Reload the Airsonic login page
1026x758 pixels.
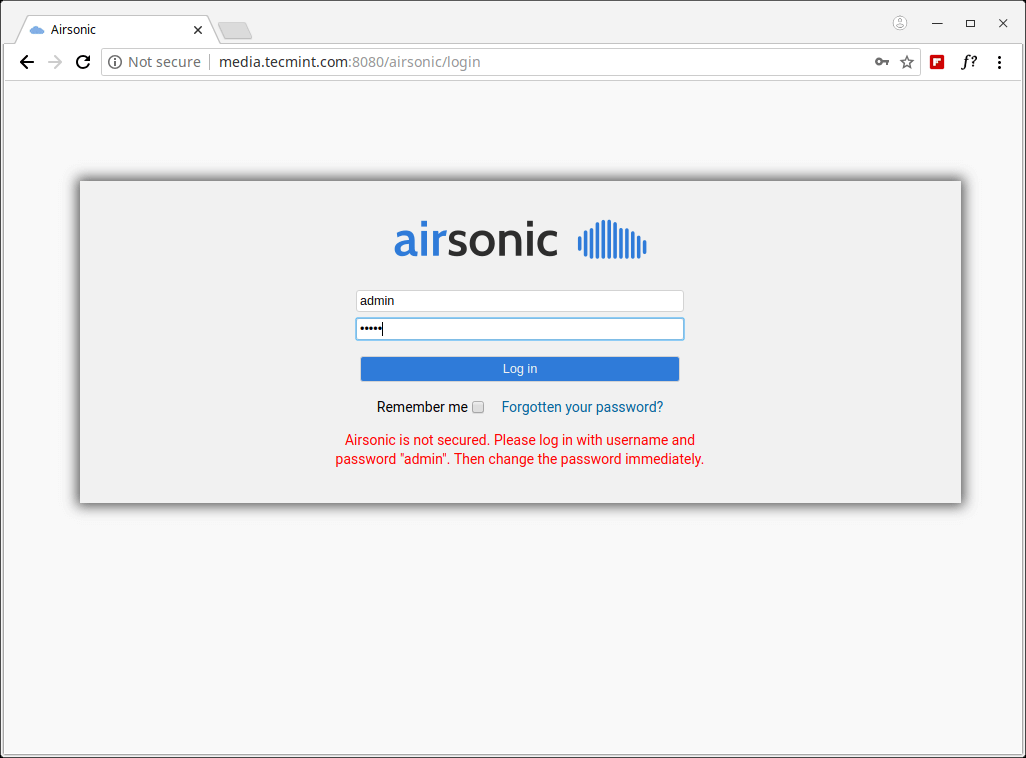[x=83, y=62]
